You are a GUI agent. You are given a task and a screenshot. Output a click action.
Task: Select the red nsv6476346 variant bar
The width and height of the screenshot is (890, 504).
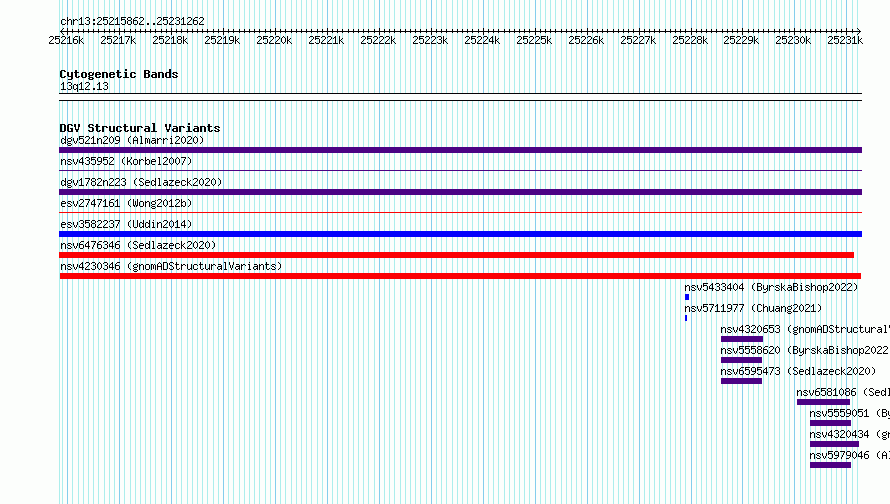click(456, 255)
